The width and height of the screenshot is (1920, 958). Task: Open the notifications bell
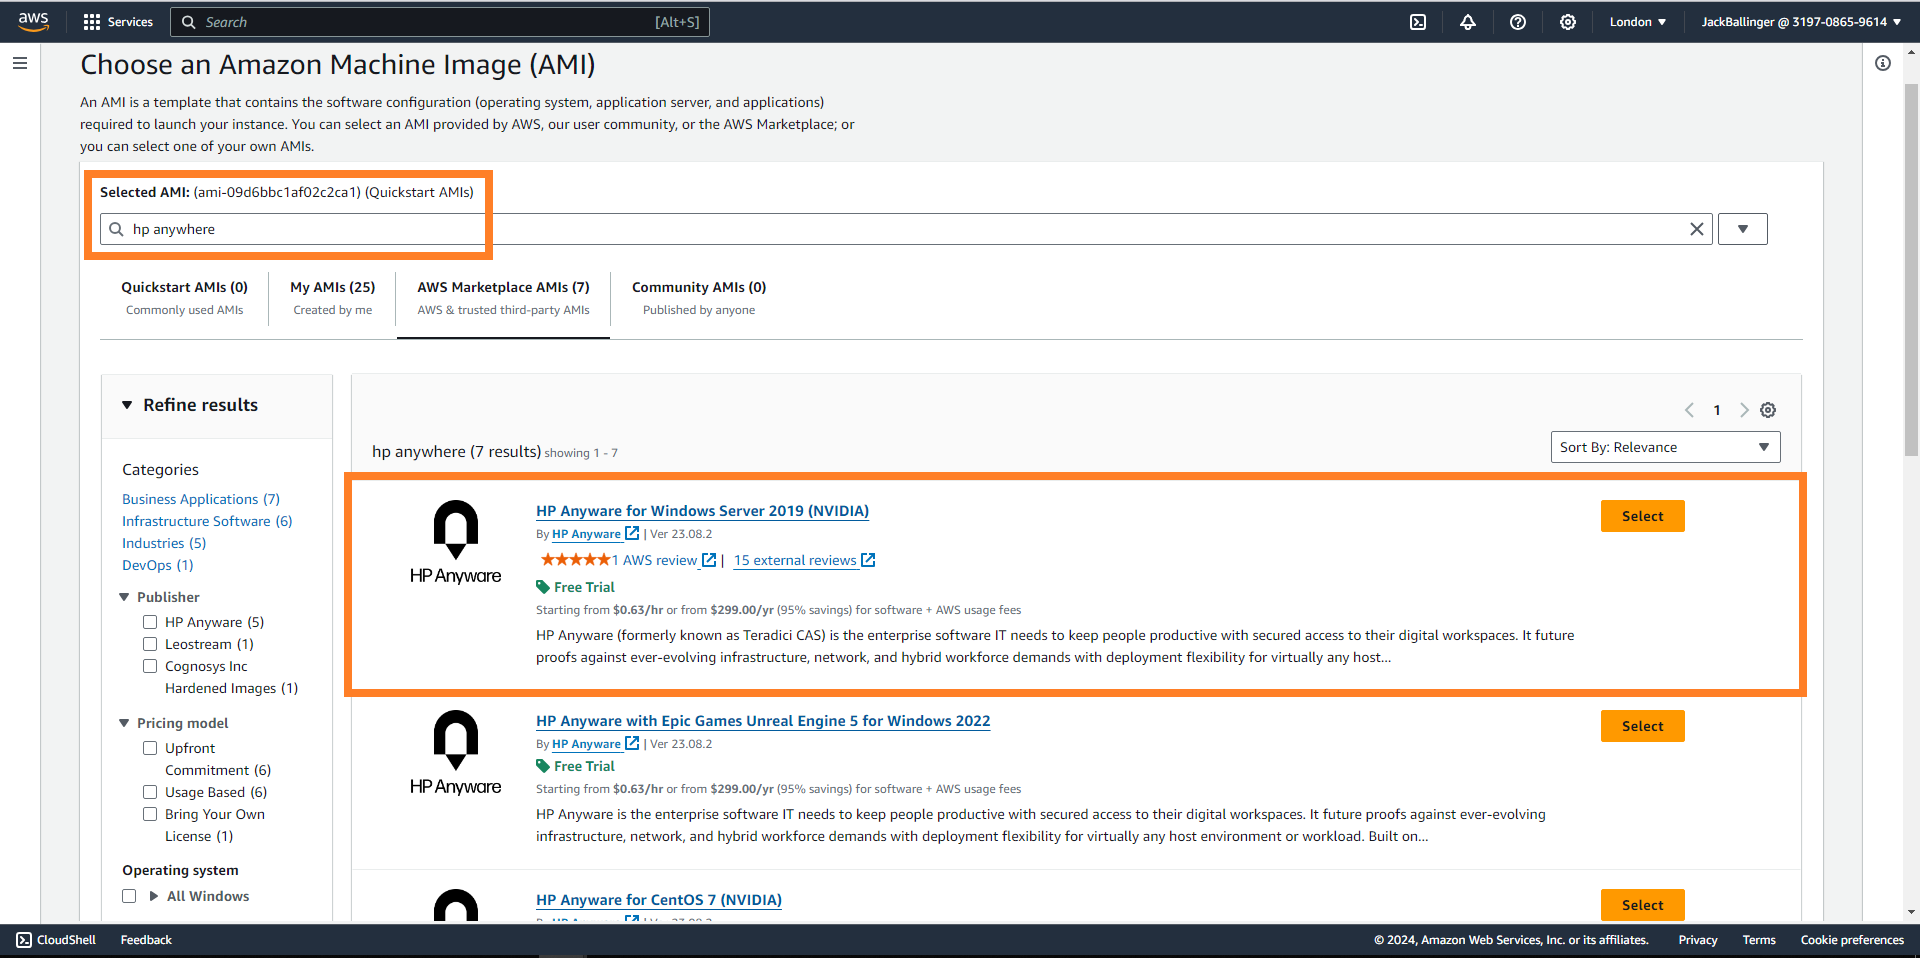1468,22
